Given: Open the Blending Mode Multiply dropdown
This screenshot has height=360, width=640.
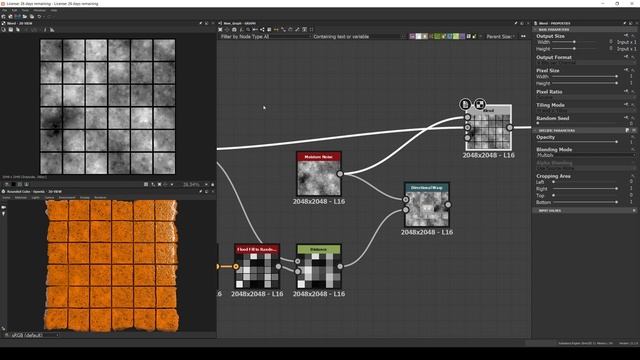Looking at the screenshot, I should 586,156.
